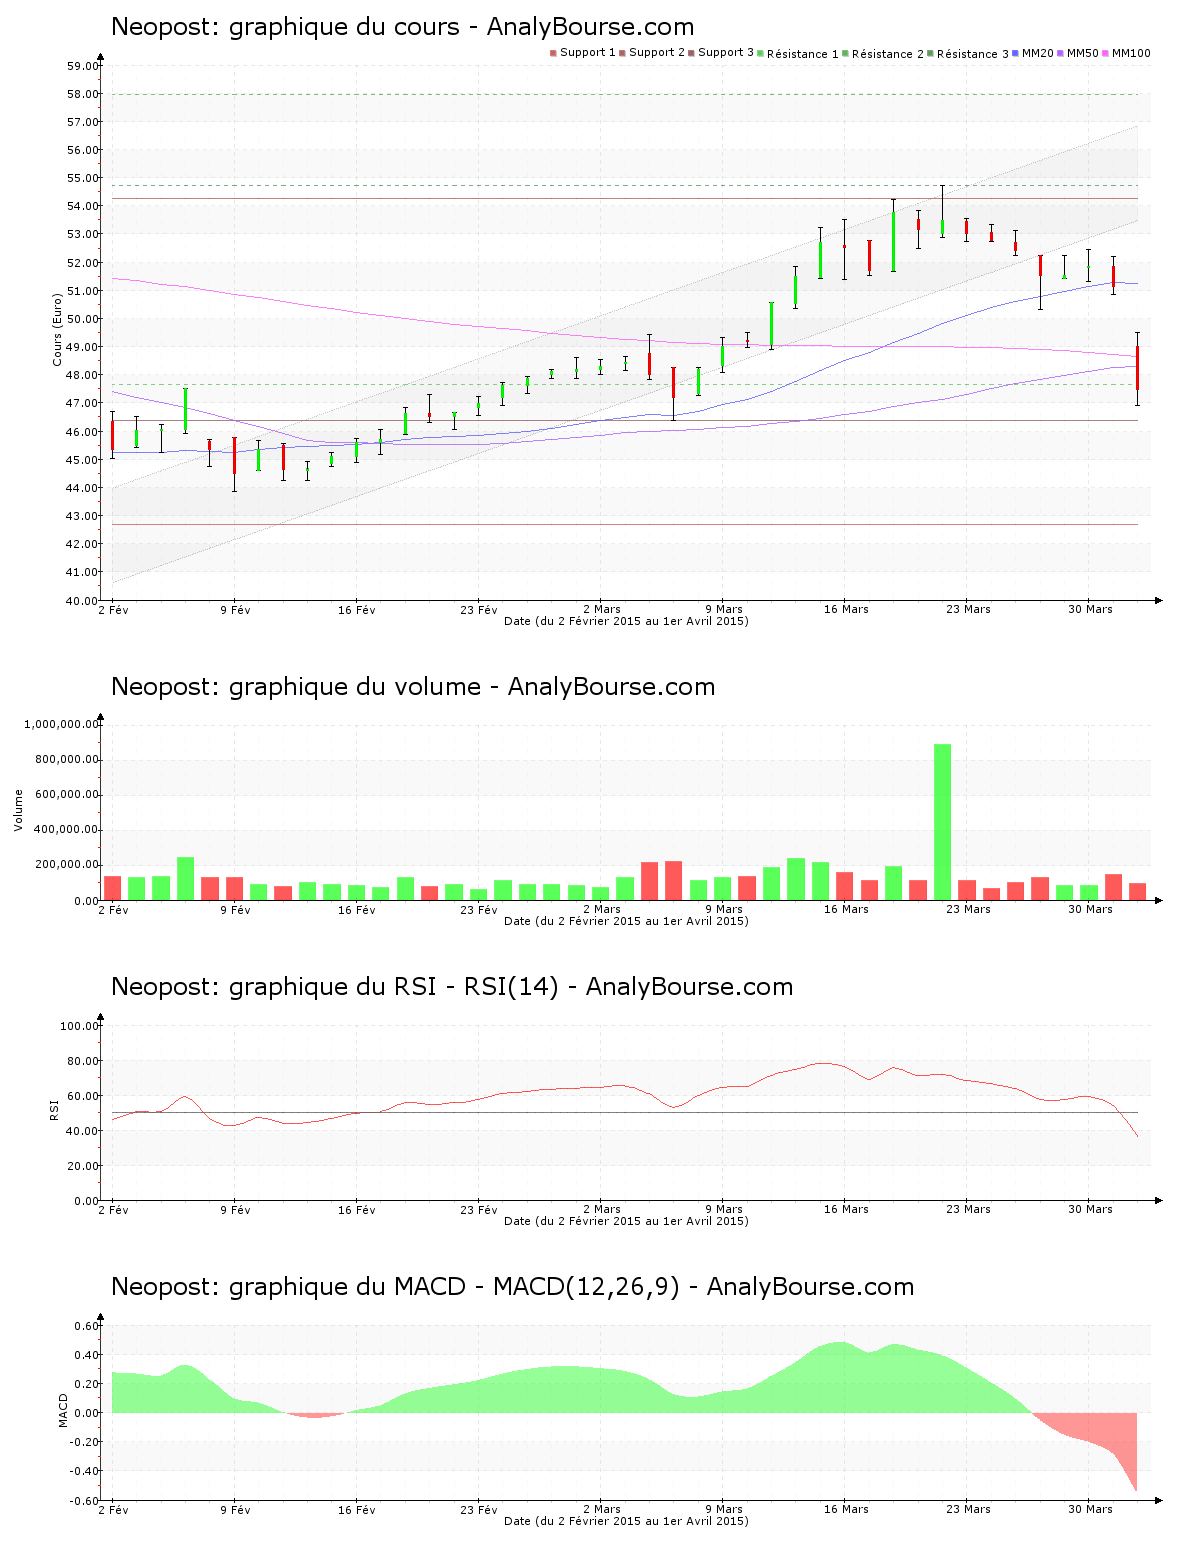This screenshot has width=1200, height=1550.
Task: Click the Support 1 red legend swatch
Action: [553, 53]
